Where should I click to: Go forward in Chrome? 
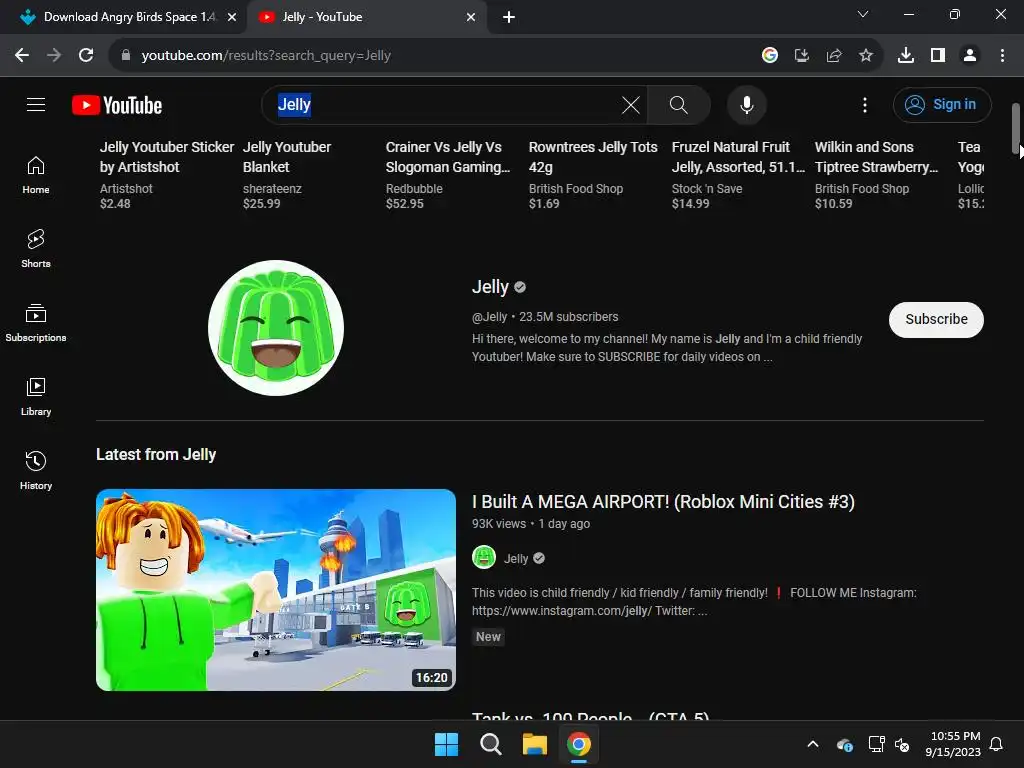[x=54, y=56]
